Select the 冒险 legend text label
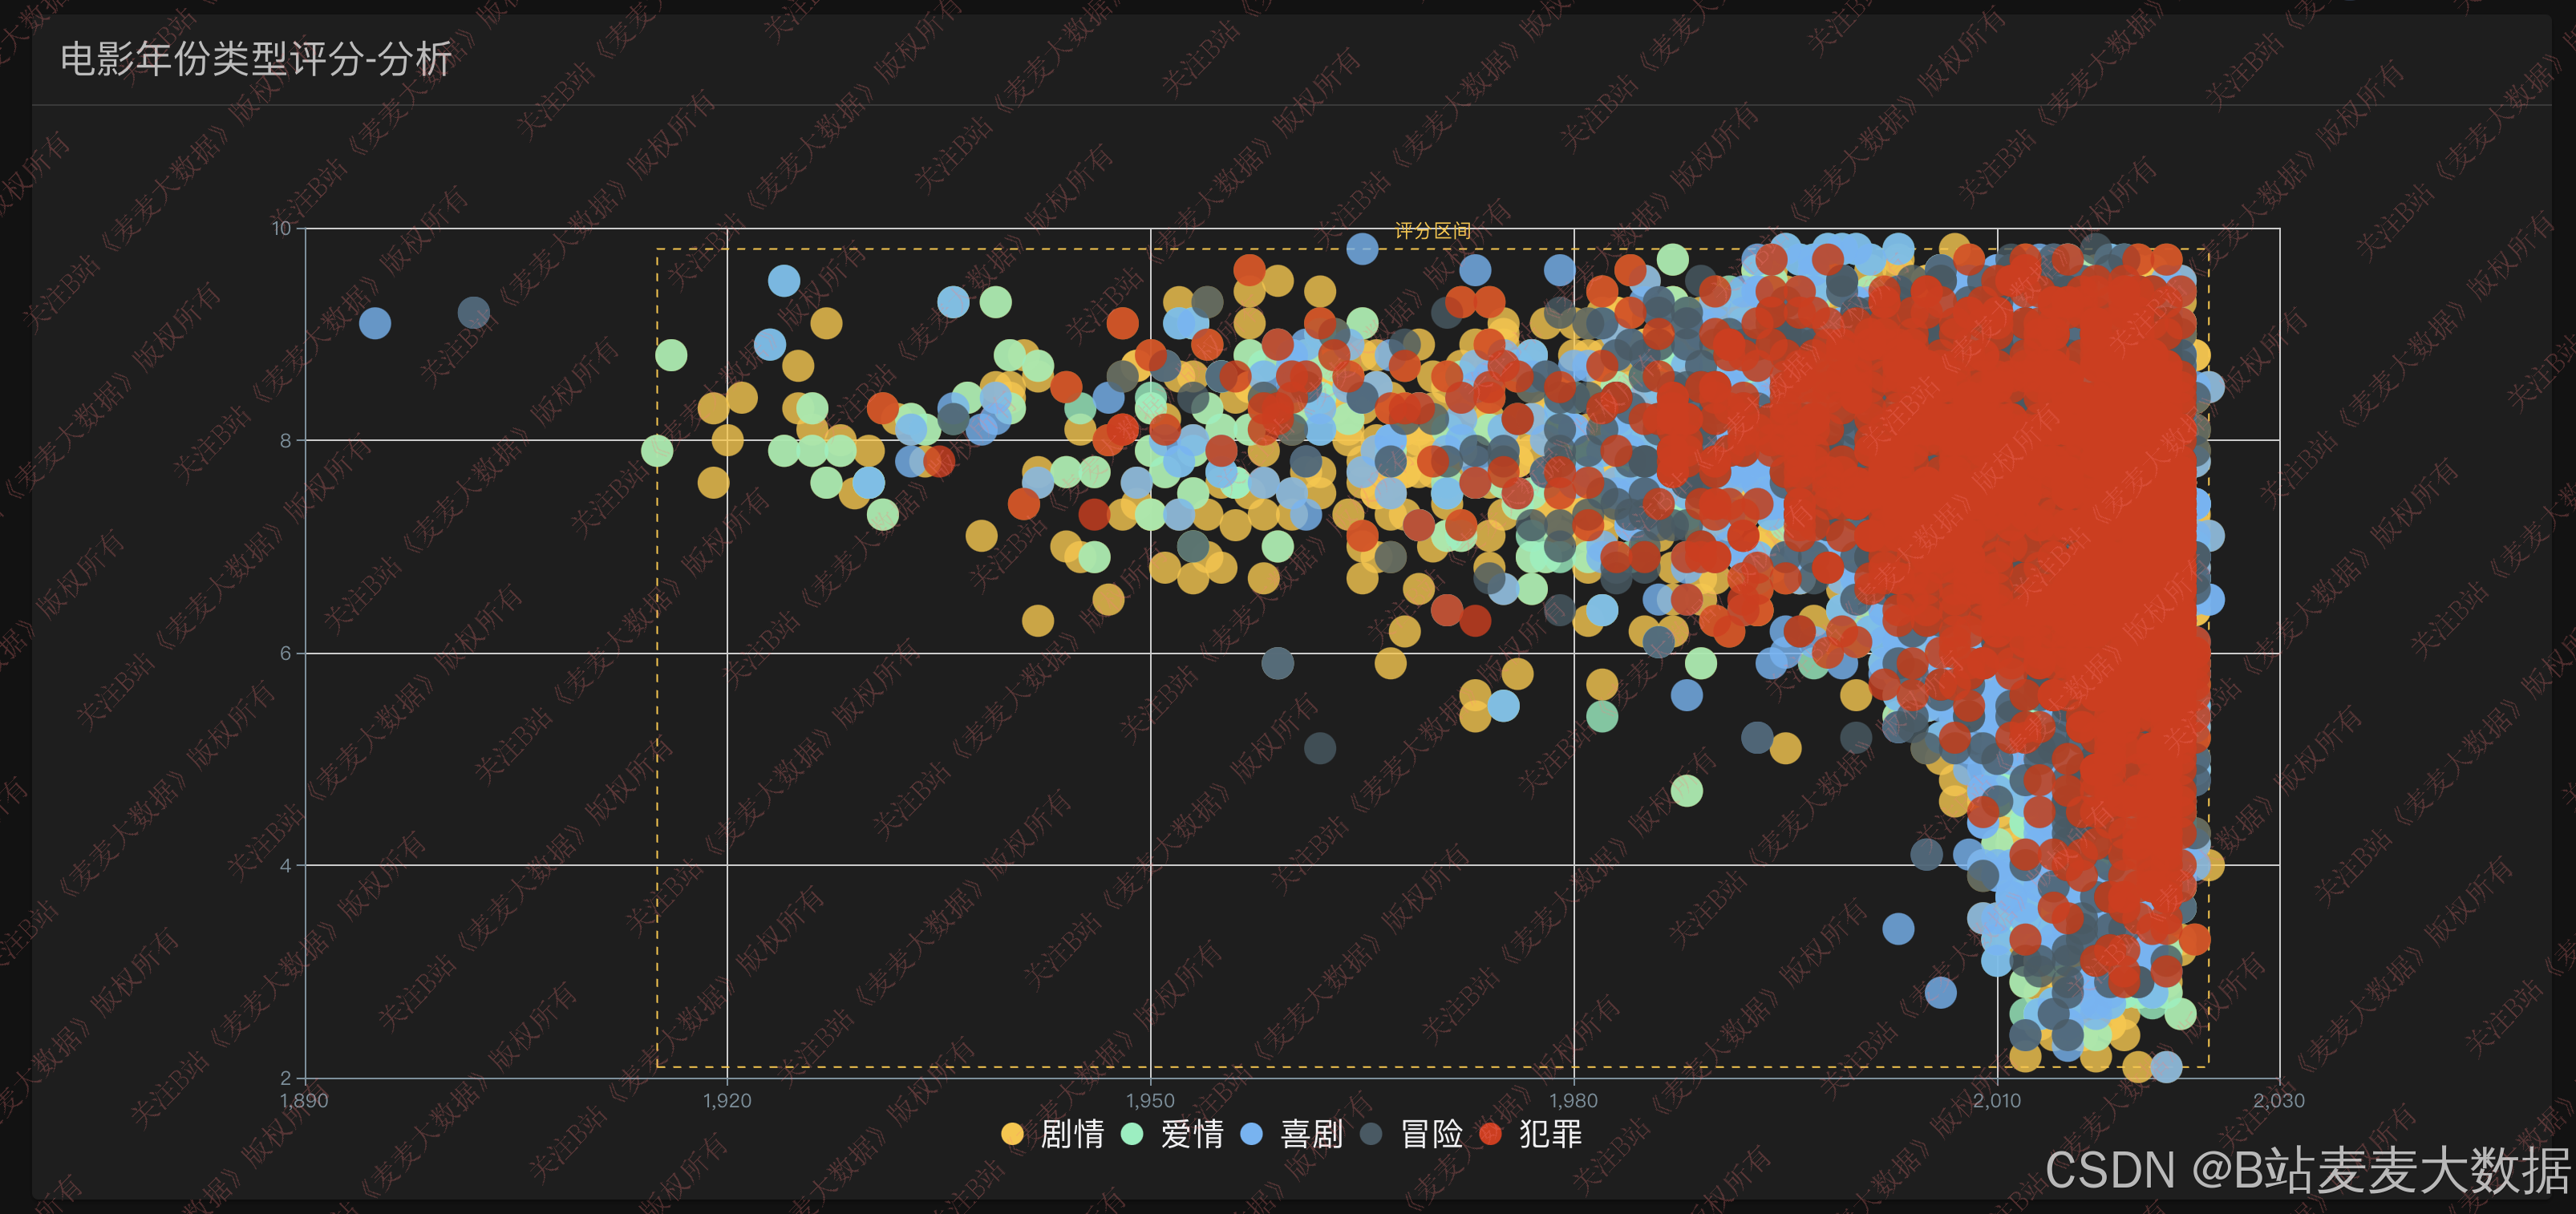 [1431, 1134]
